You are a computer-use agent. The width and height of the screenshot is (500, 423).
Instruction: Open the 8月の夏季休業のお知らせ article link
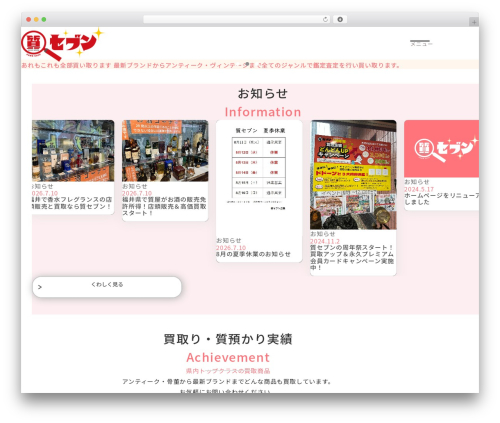click(x=253, y=254)
